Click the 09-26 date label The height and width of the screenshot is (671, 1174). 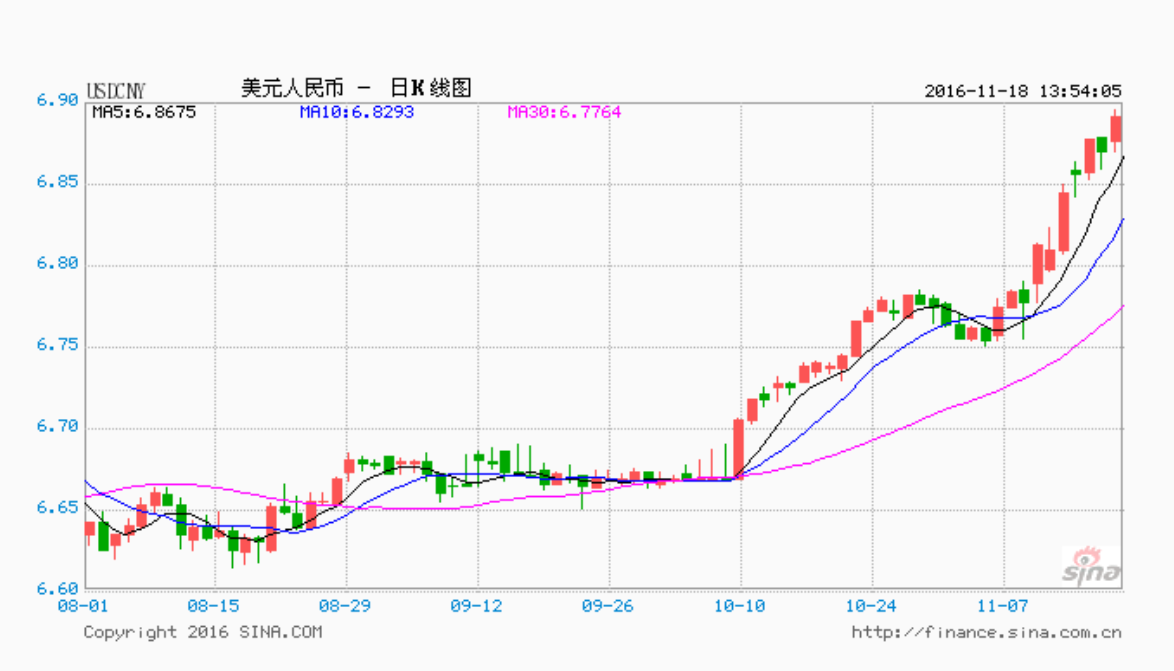point(607,606)
